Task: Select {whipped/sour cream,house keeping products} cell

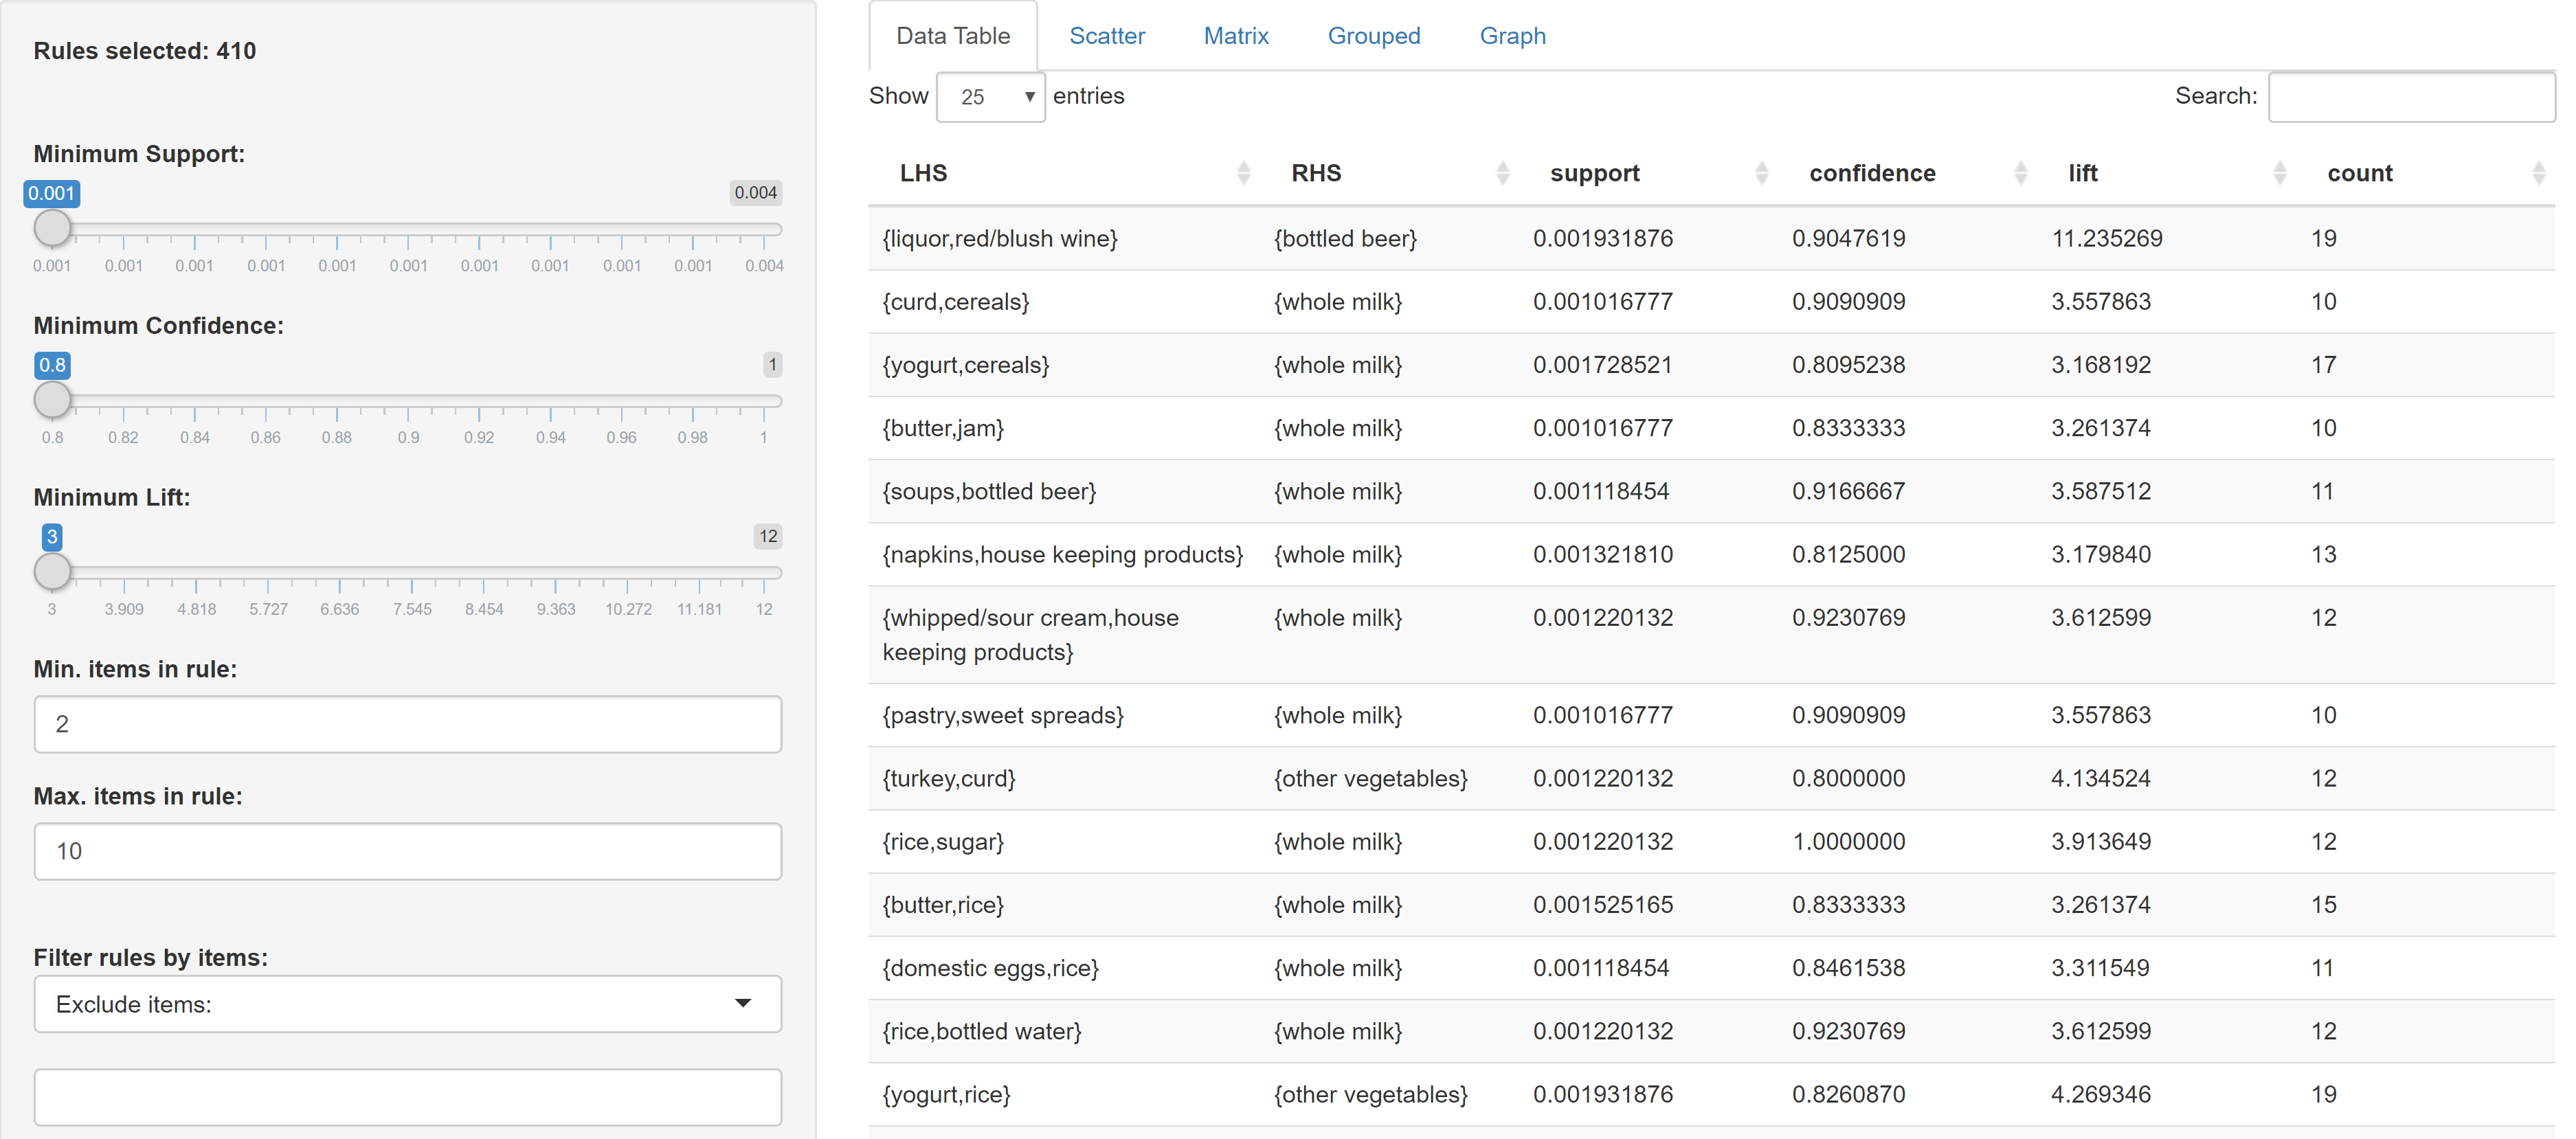Action: (x=1030, y=635)
